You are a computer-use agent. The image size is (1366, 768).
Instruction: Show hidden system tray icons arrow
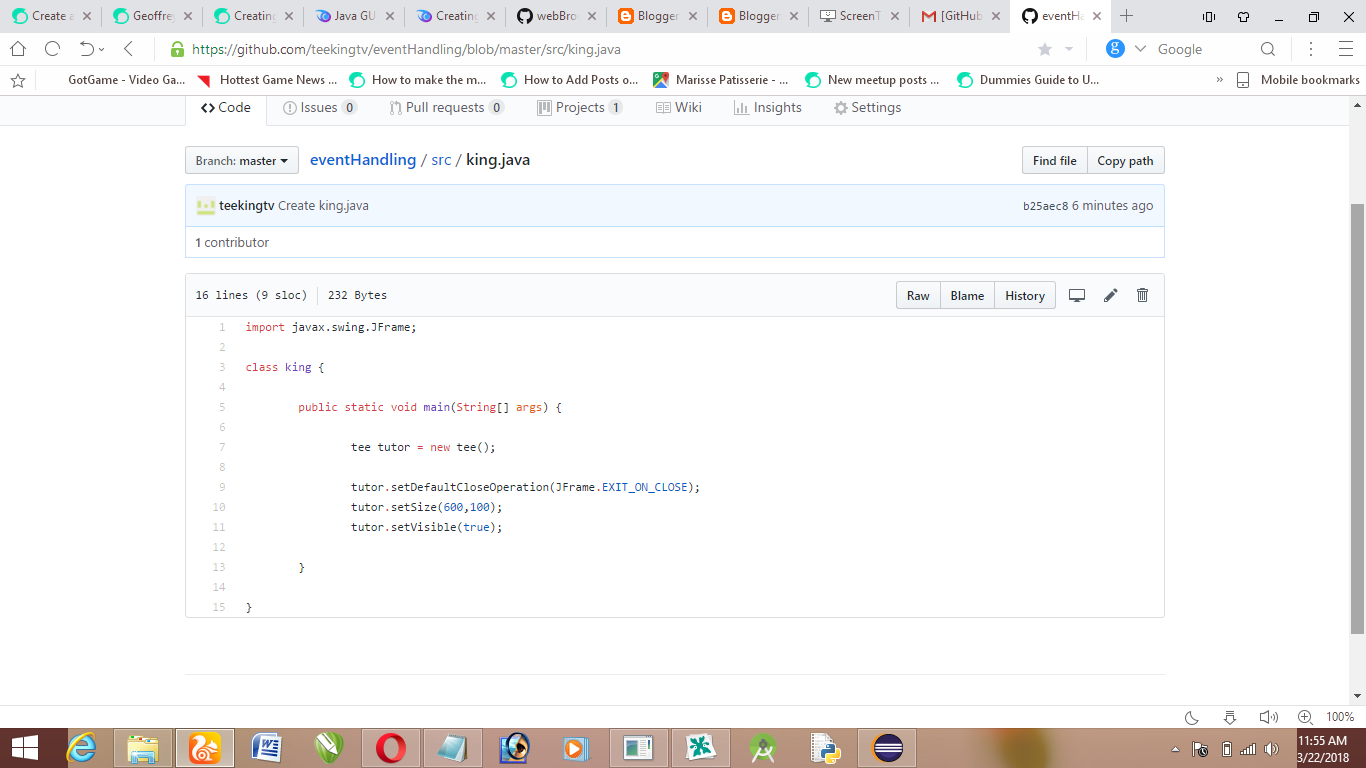1175,749
